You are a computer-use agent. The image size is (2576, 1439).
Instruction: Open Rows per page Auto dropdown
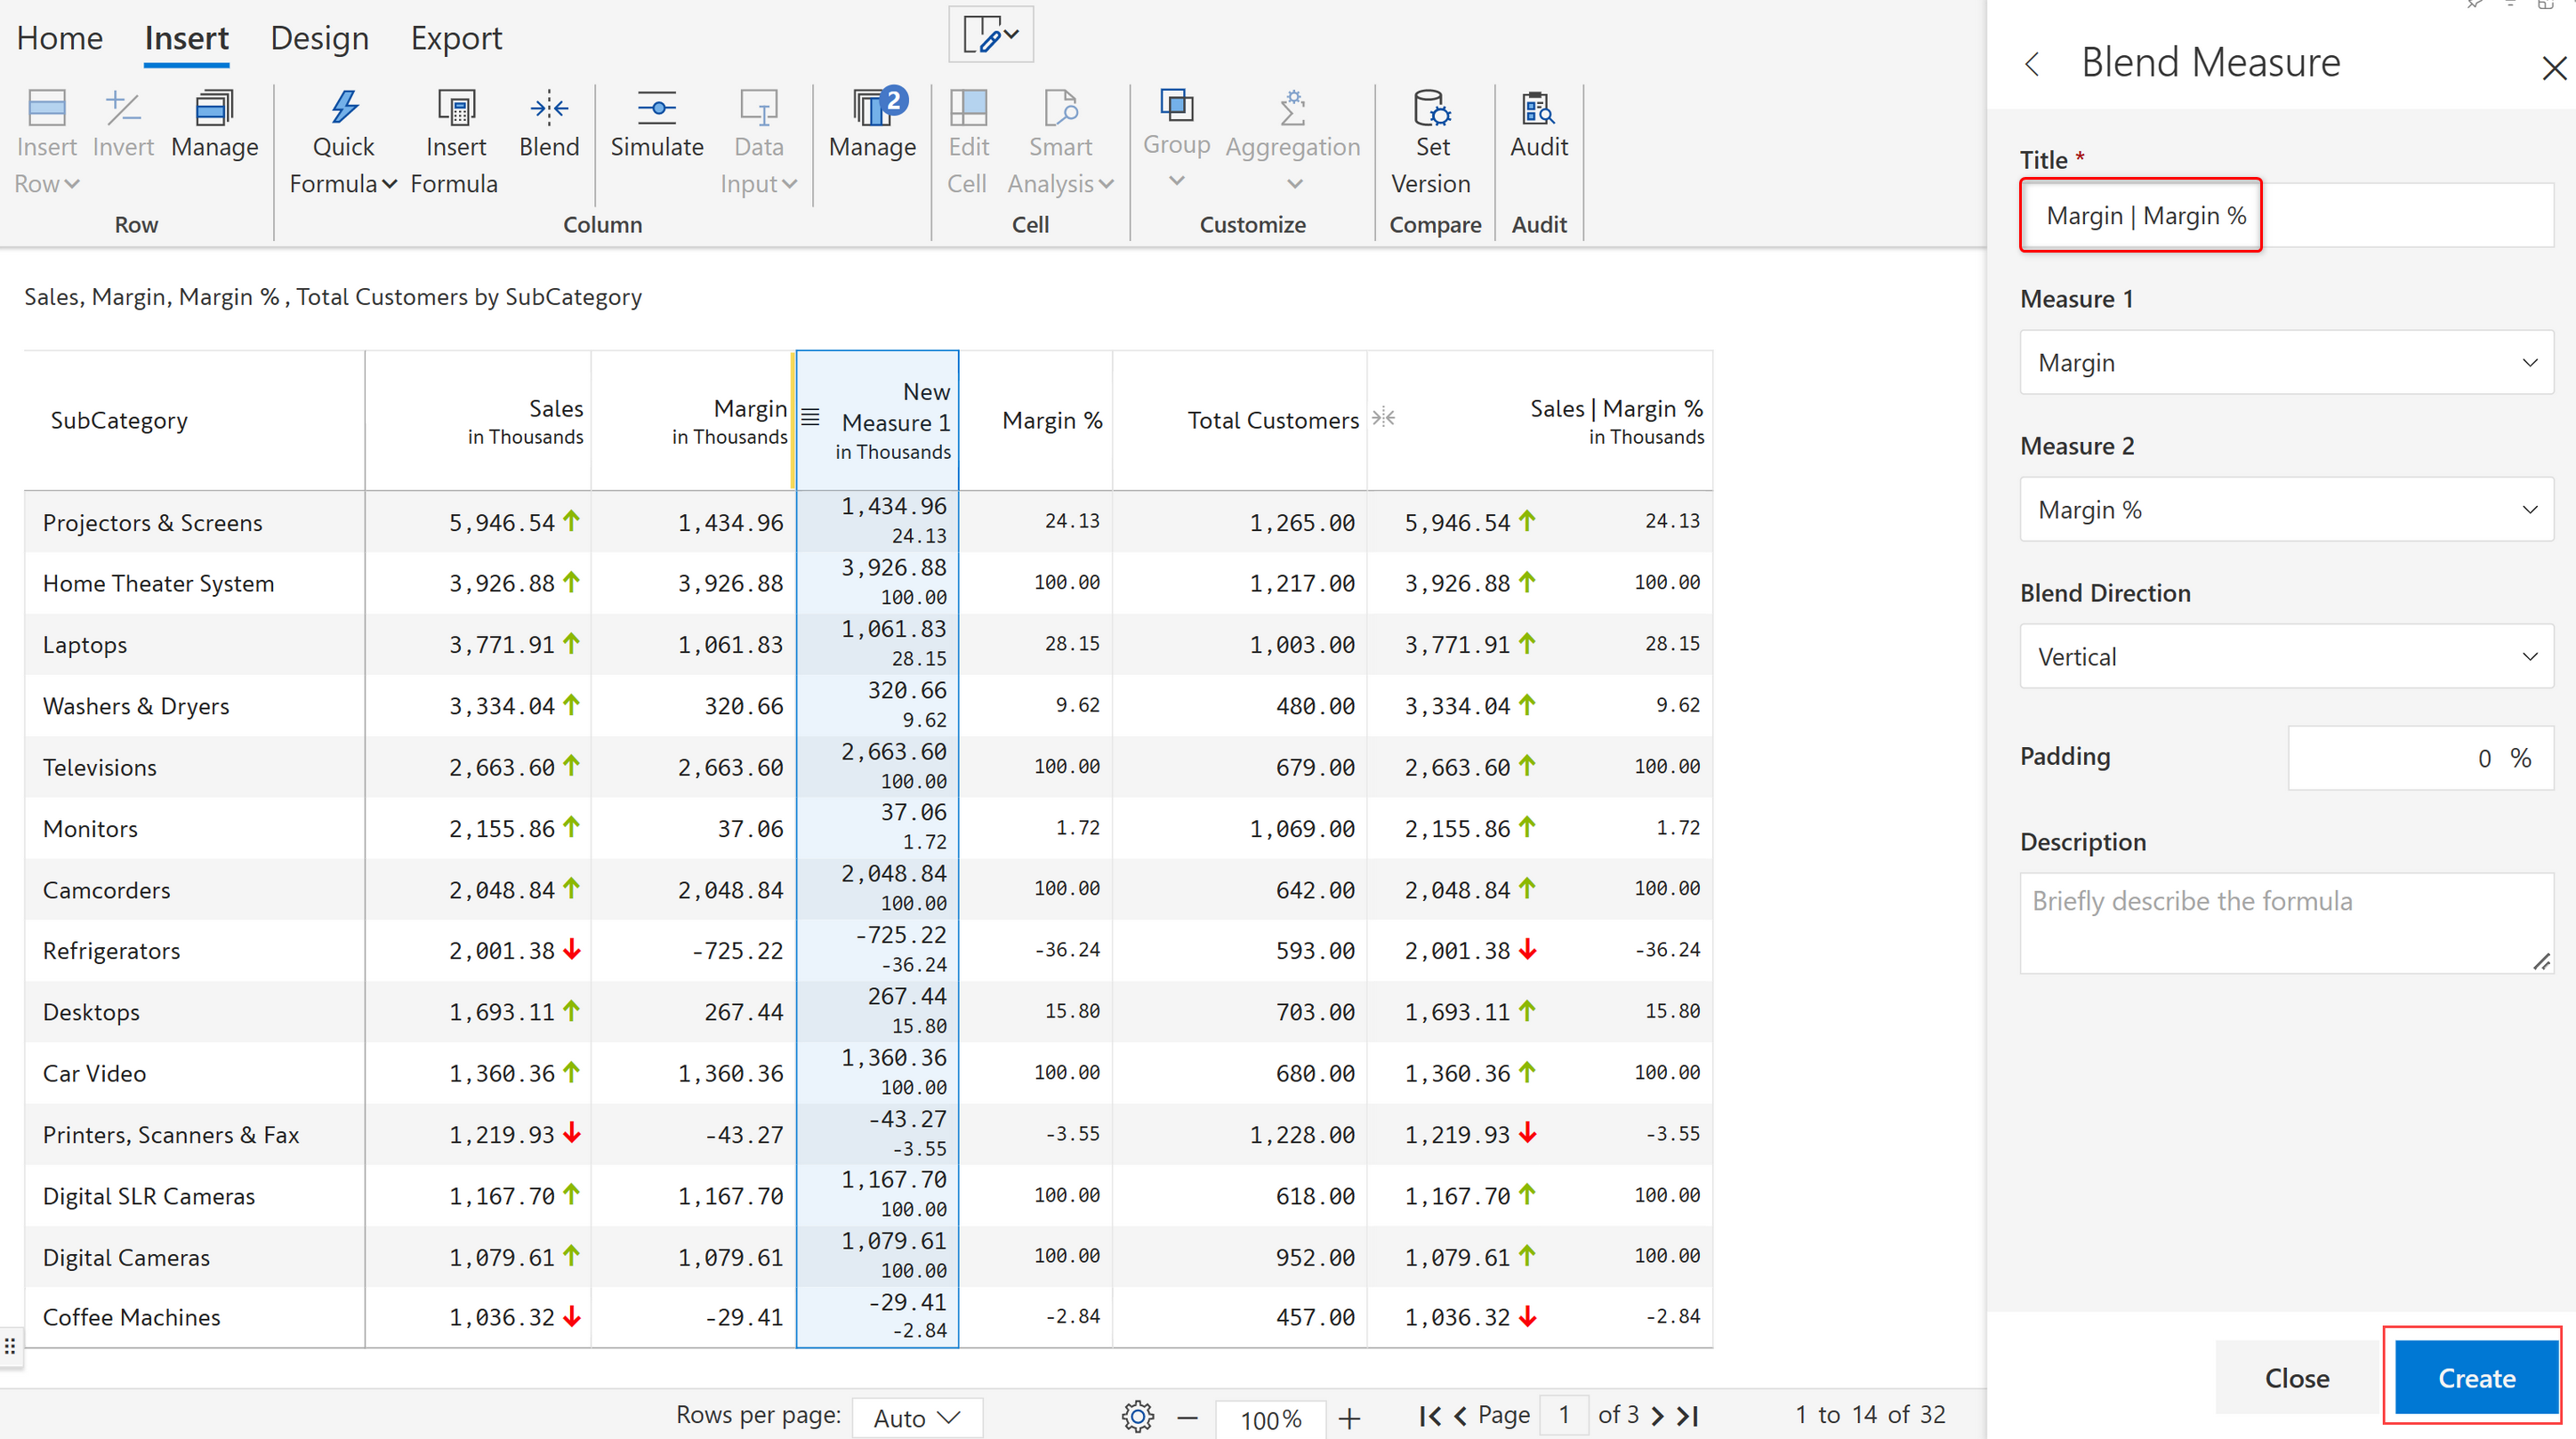tap(916, 1417)
